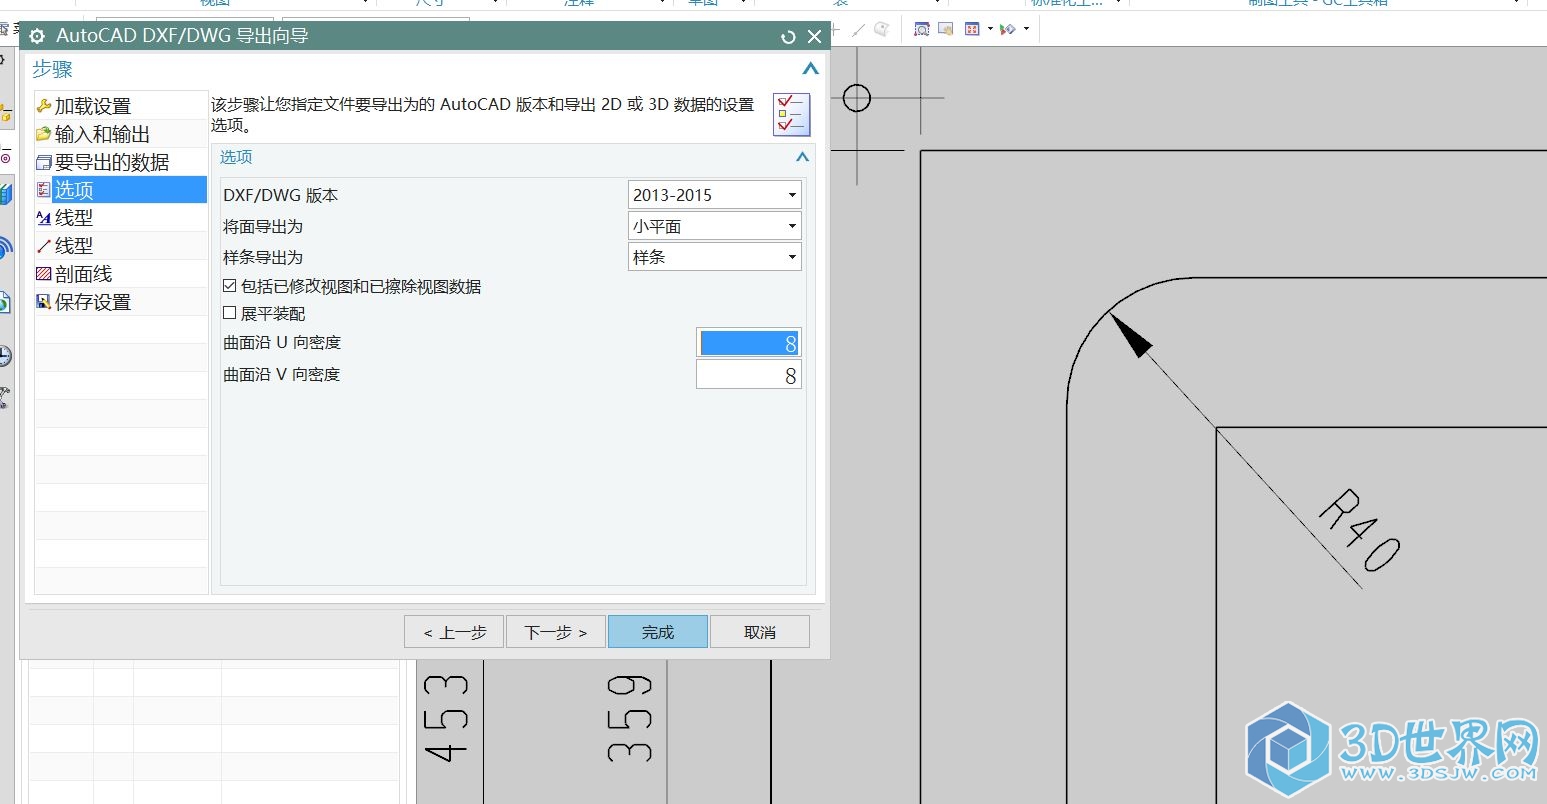Click the hatch pattern icon beside 剖面线
1547x804 pixels.
43,274
